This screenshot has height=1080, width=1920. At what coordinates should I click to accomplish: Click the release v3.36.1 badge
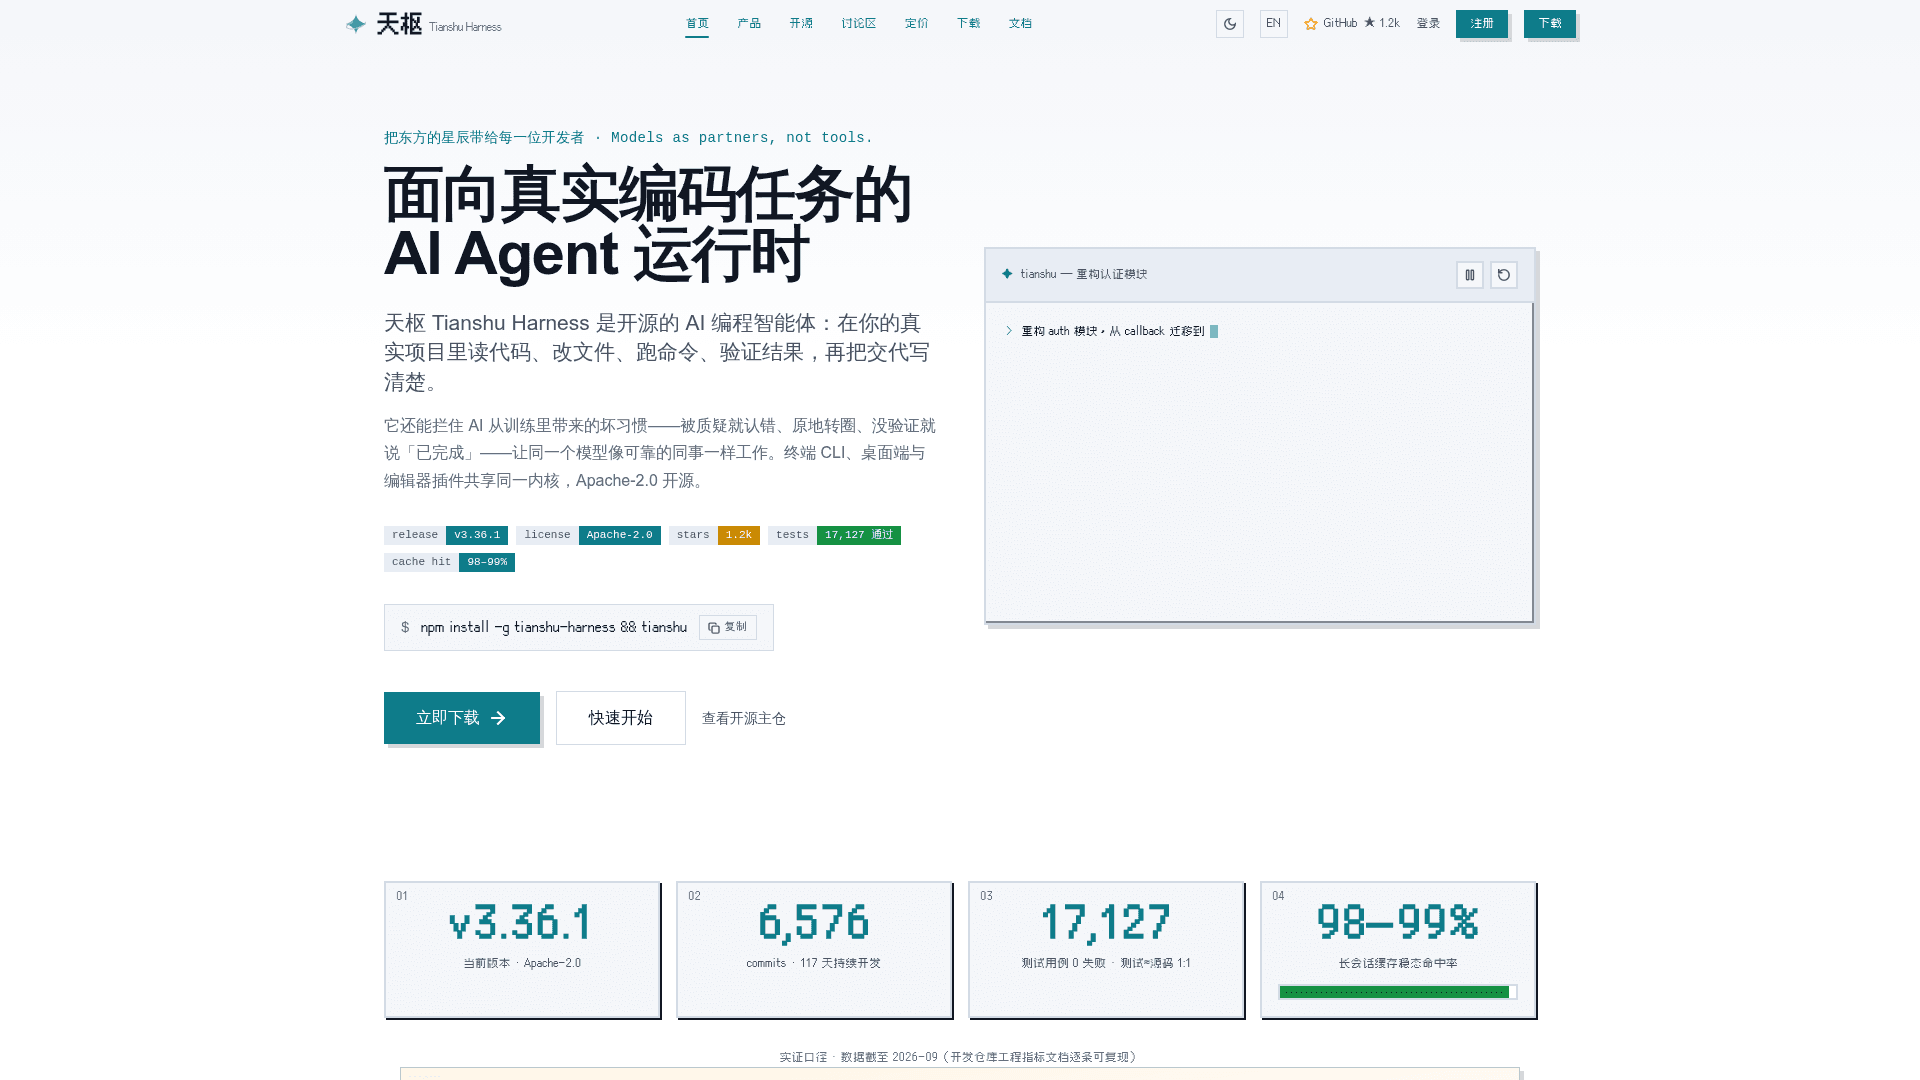[446, 535]
